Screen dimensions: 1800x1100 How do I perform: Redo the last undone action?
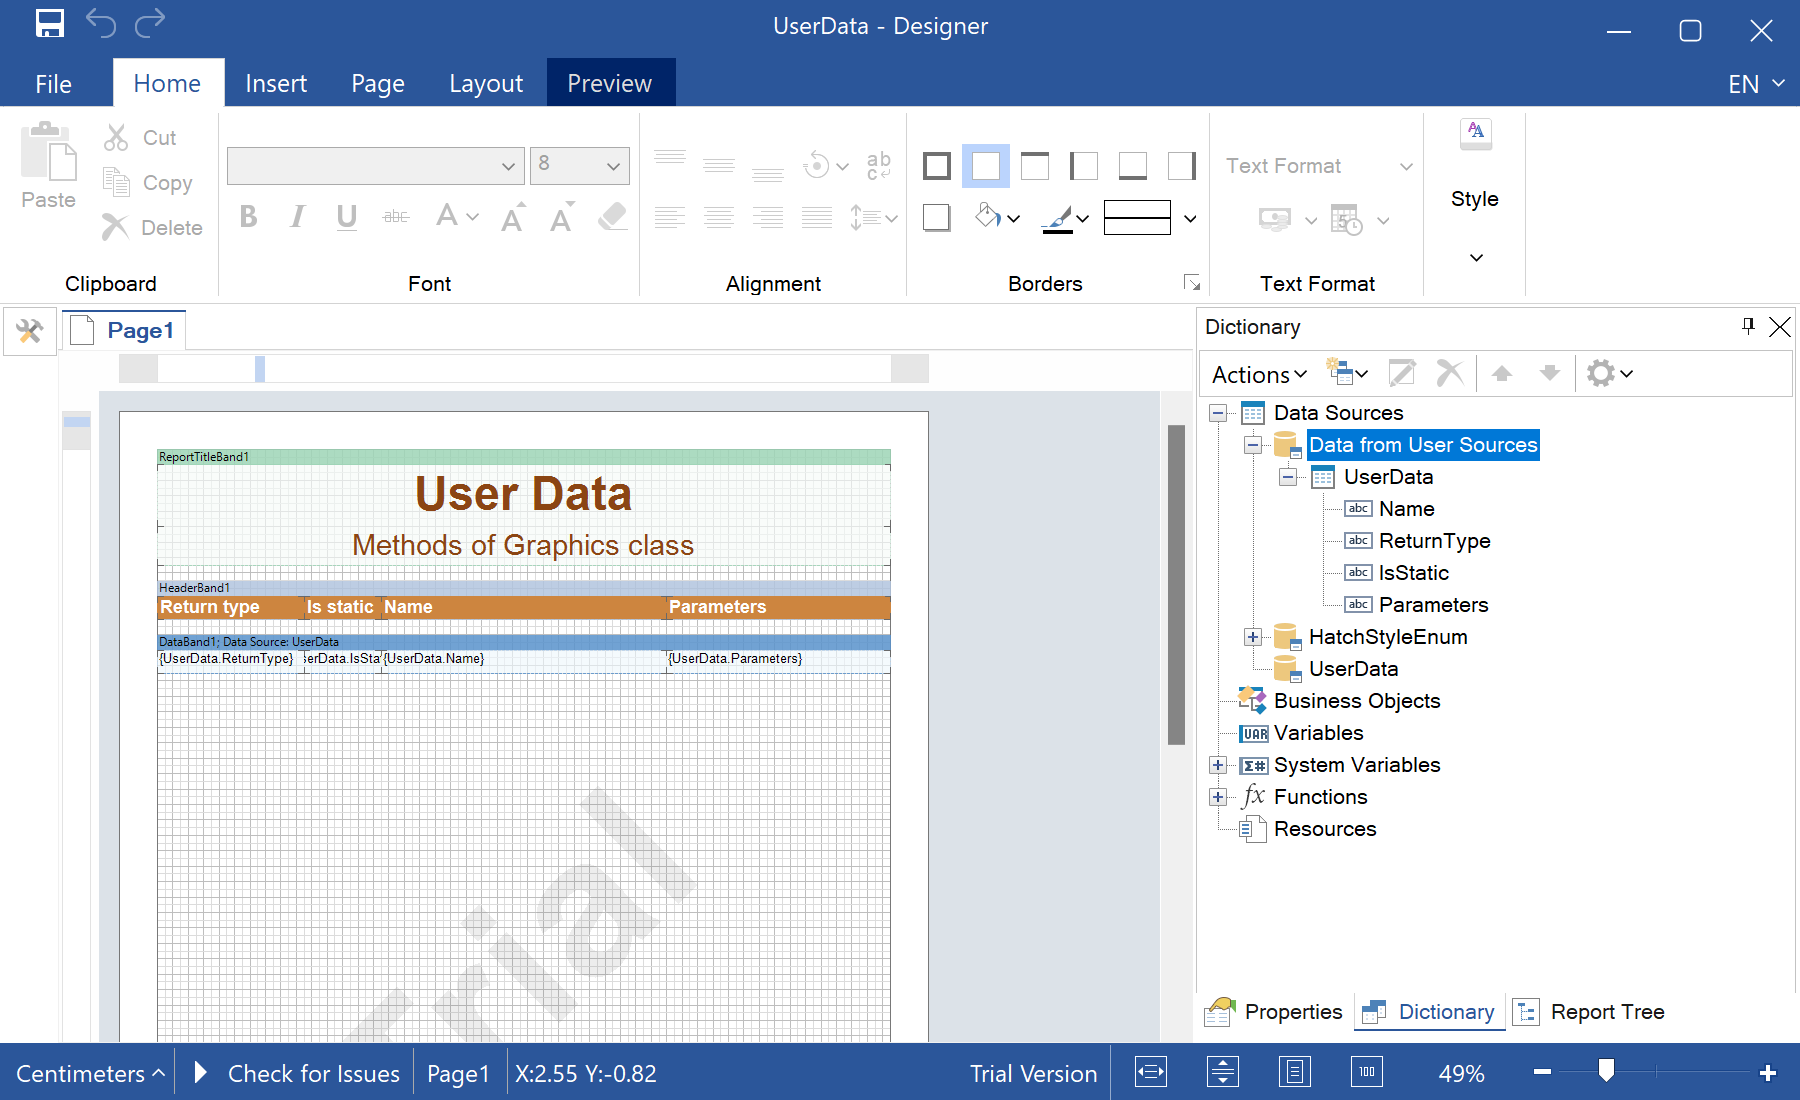pos(150,23)
